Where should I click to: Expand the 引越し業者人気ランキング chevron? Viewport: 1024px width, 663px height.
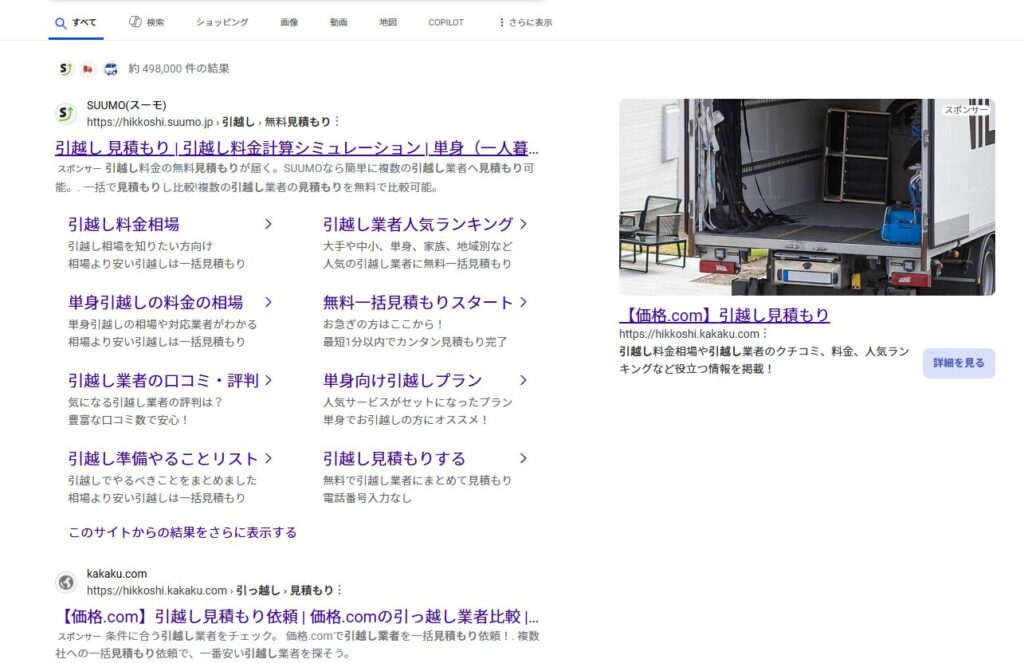tap(523, 224)
